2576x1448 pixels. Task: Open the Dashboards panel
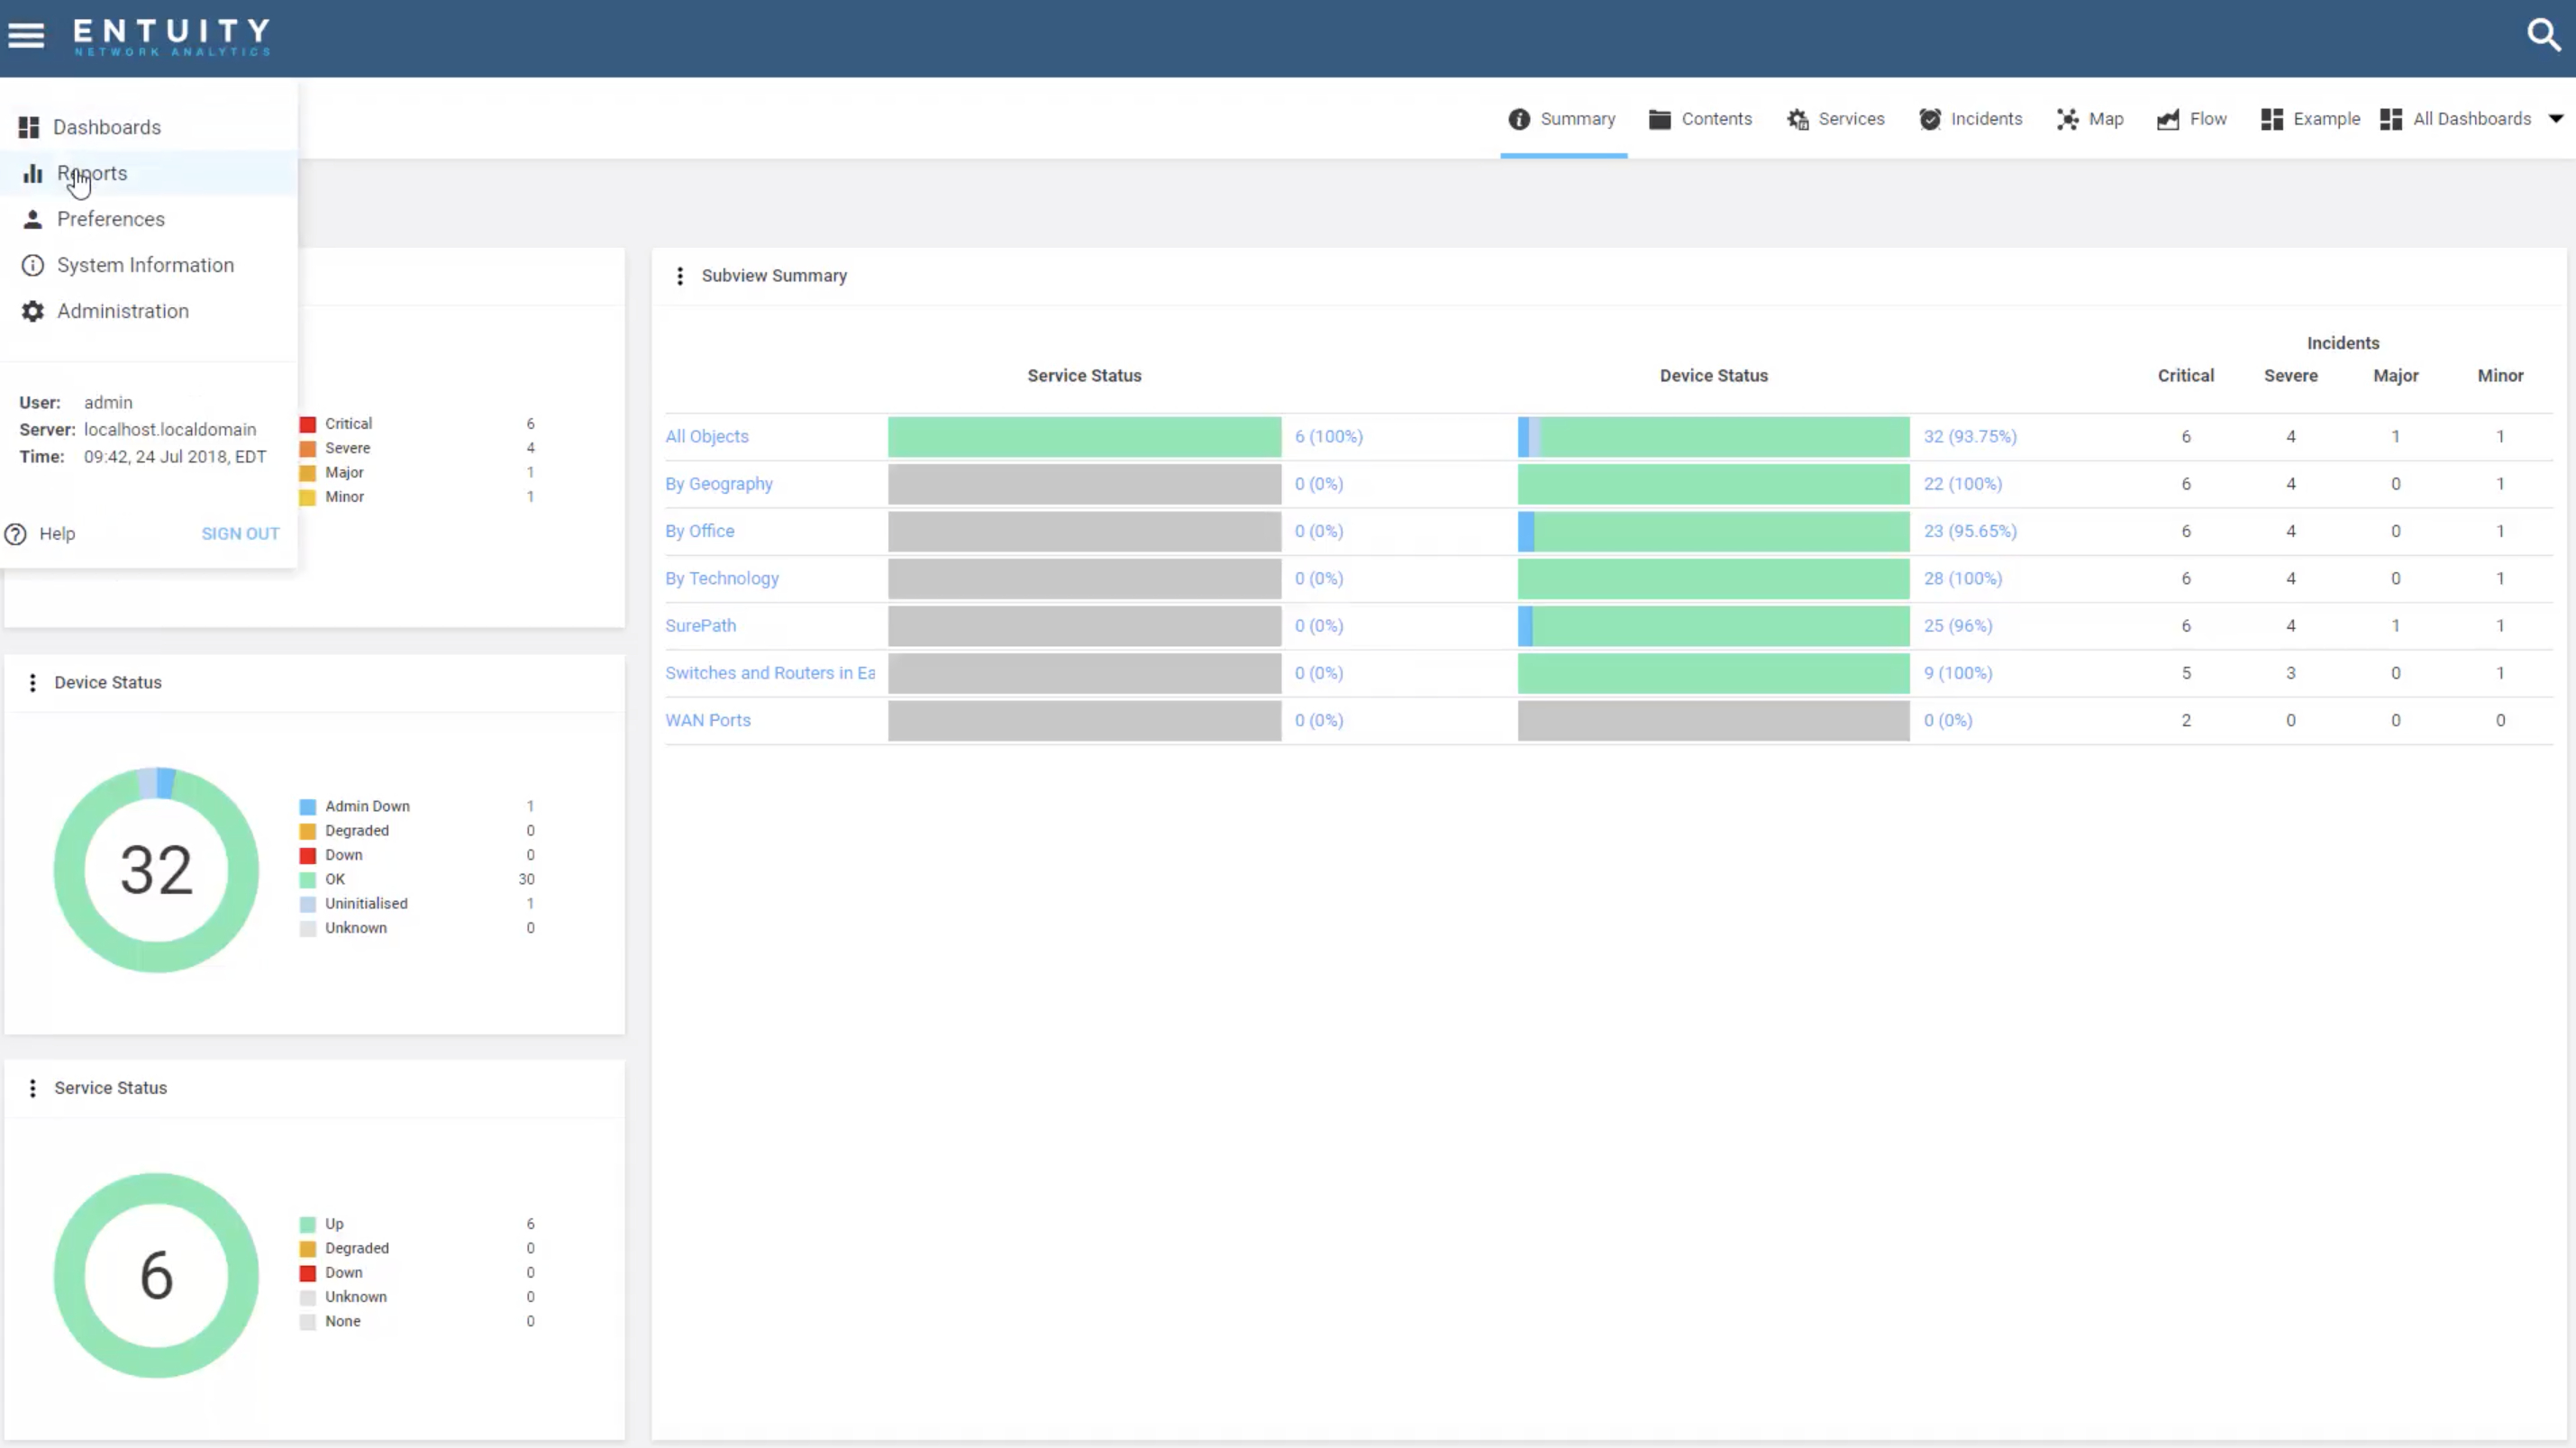(106, 125)
